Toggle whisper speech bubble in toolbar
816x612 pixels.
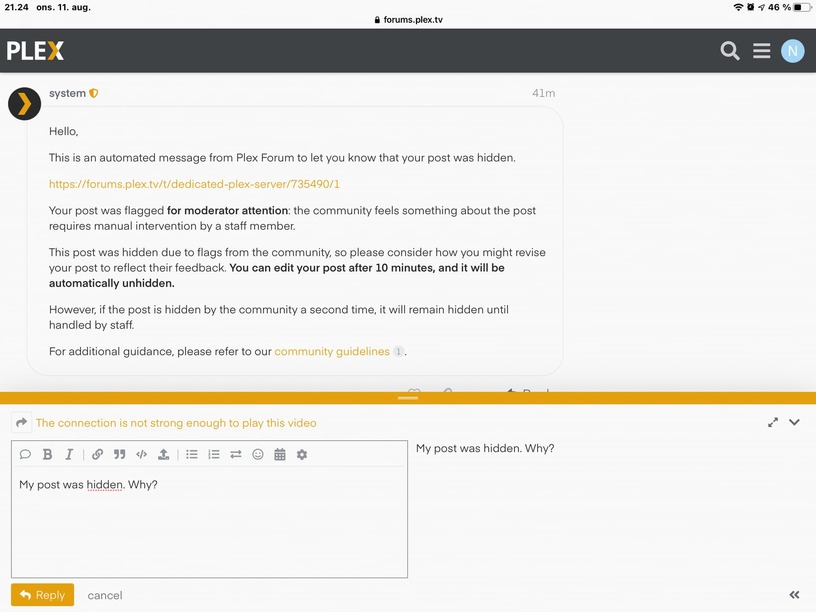pyautogui.click(x=25, y=454)
